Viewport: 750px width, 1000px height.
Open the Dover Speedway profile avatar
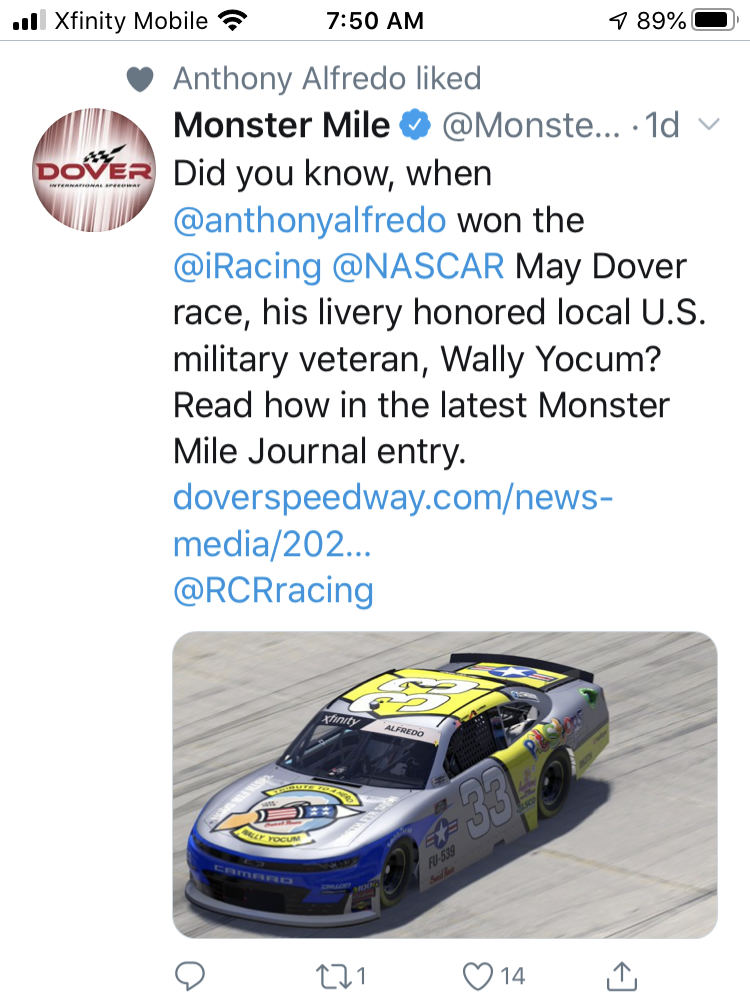pyautogui.click(x=94, y=173)
